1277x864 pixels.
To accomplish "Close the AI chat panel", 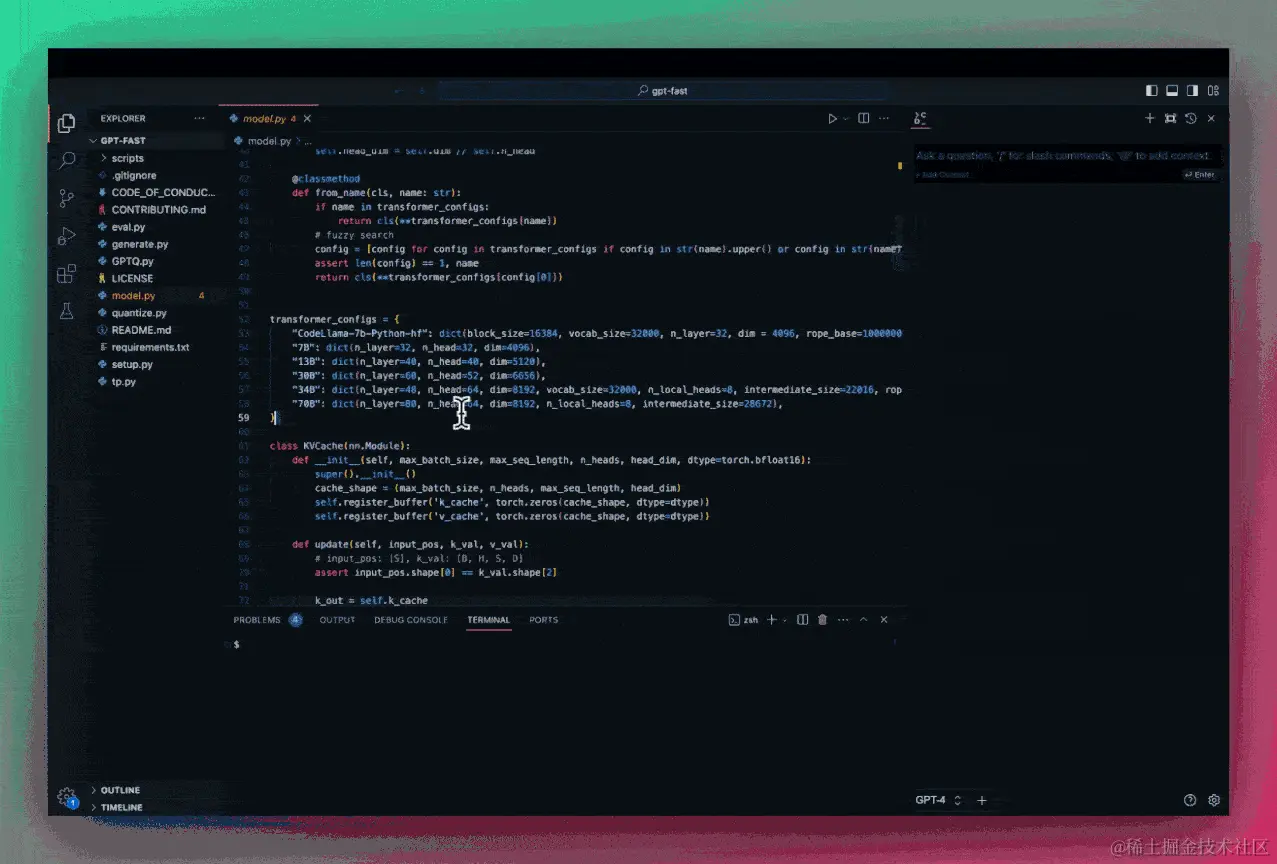I will (1211, 118).
